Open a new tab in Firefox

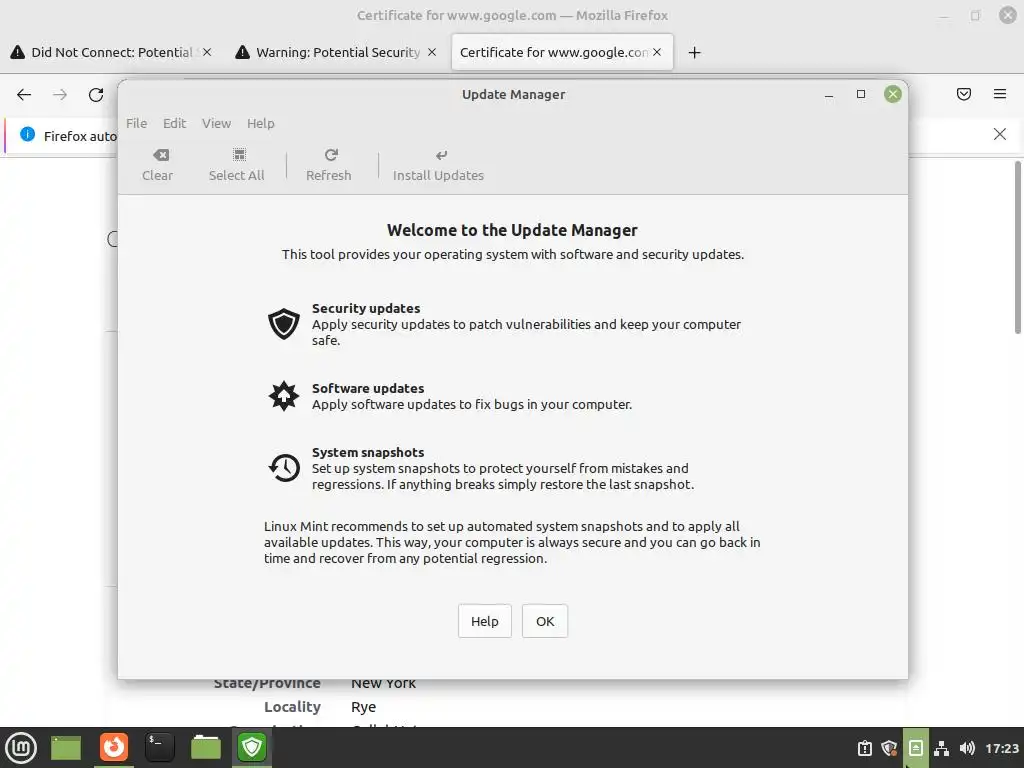coord(695,52)
